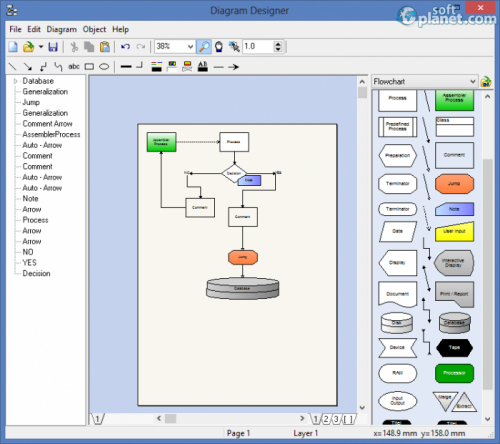
Task: Pick the Interactive Display palette shape
Action: [454, 263]
